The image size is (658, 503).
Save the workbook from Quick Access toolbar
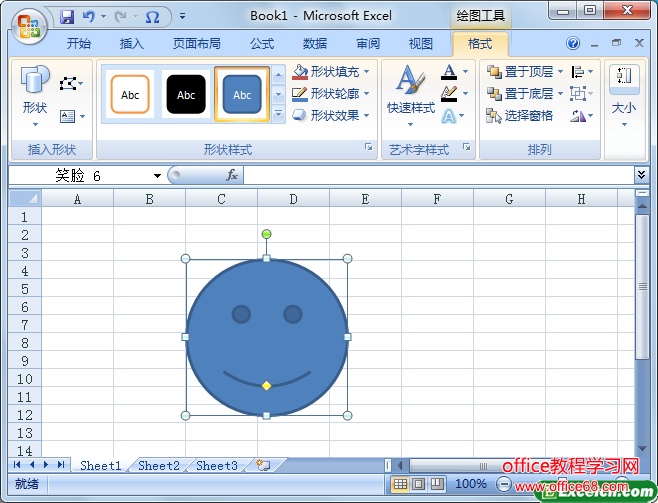click(x=67, y=17)
